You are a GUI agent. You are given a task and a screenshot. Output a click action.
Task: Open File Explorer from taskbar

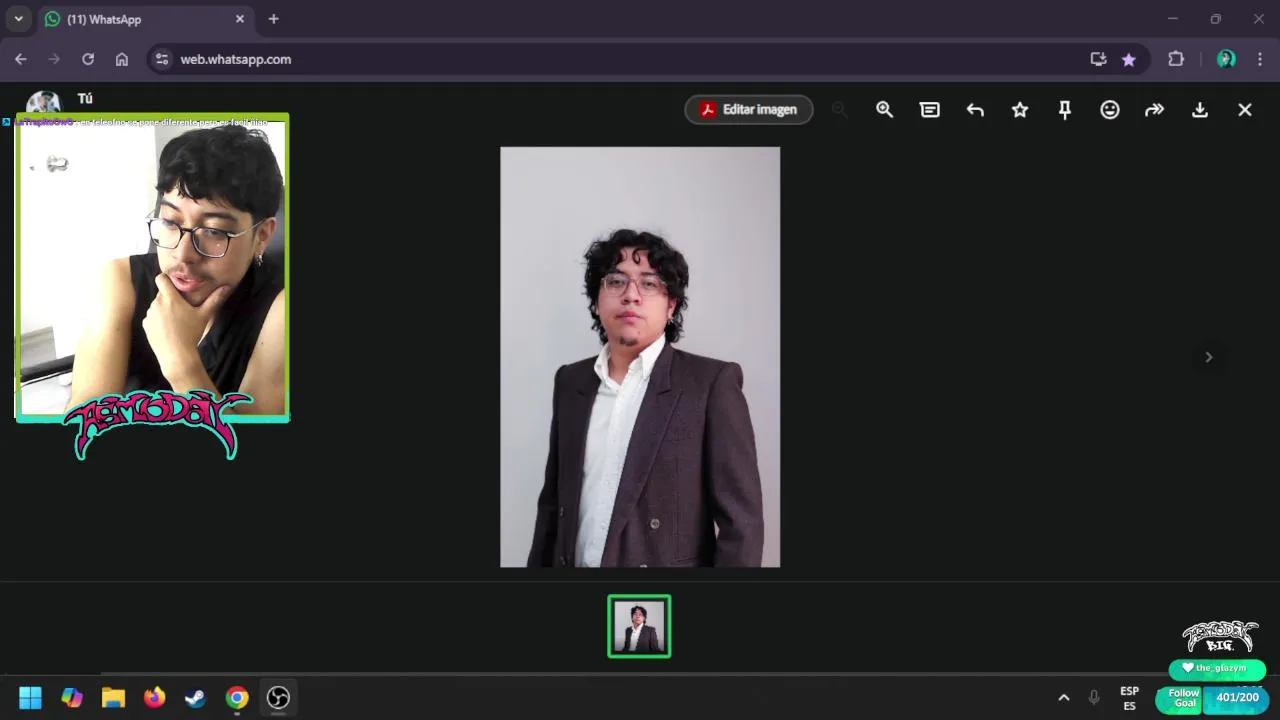coord(113,698)
